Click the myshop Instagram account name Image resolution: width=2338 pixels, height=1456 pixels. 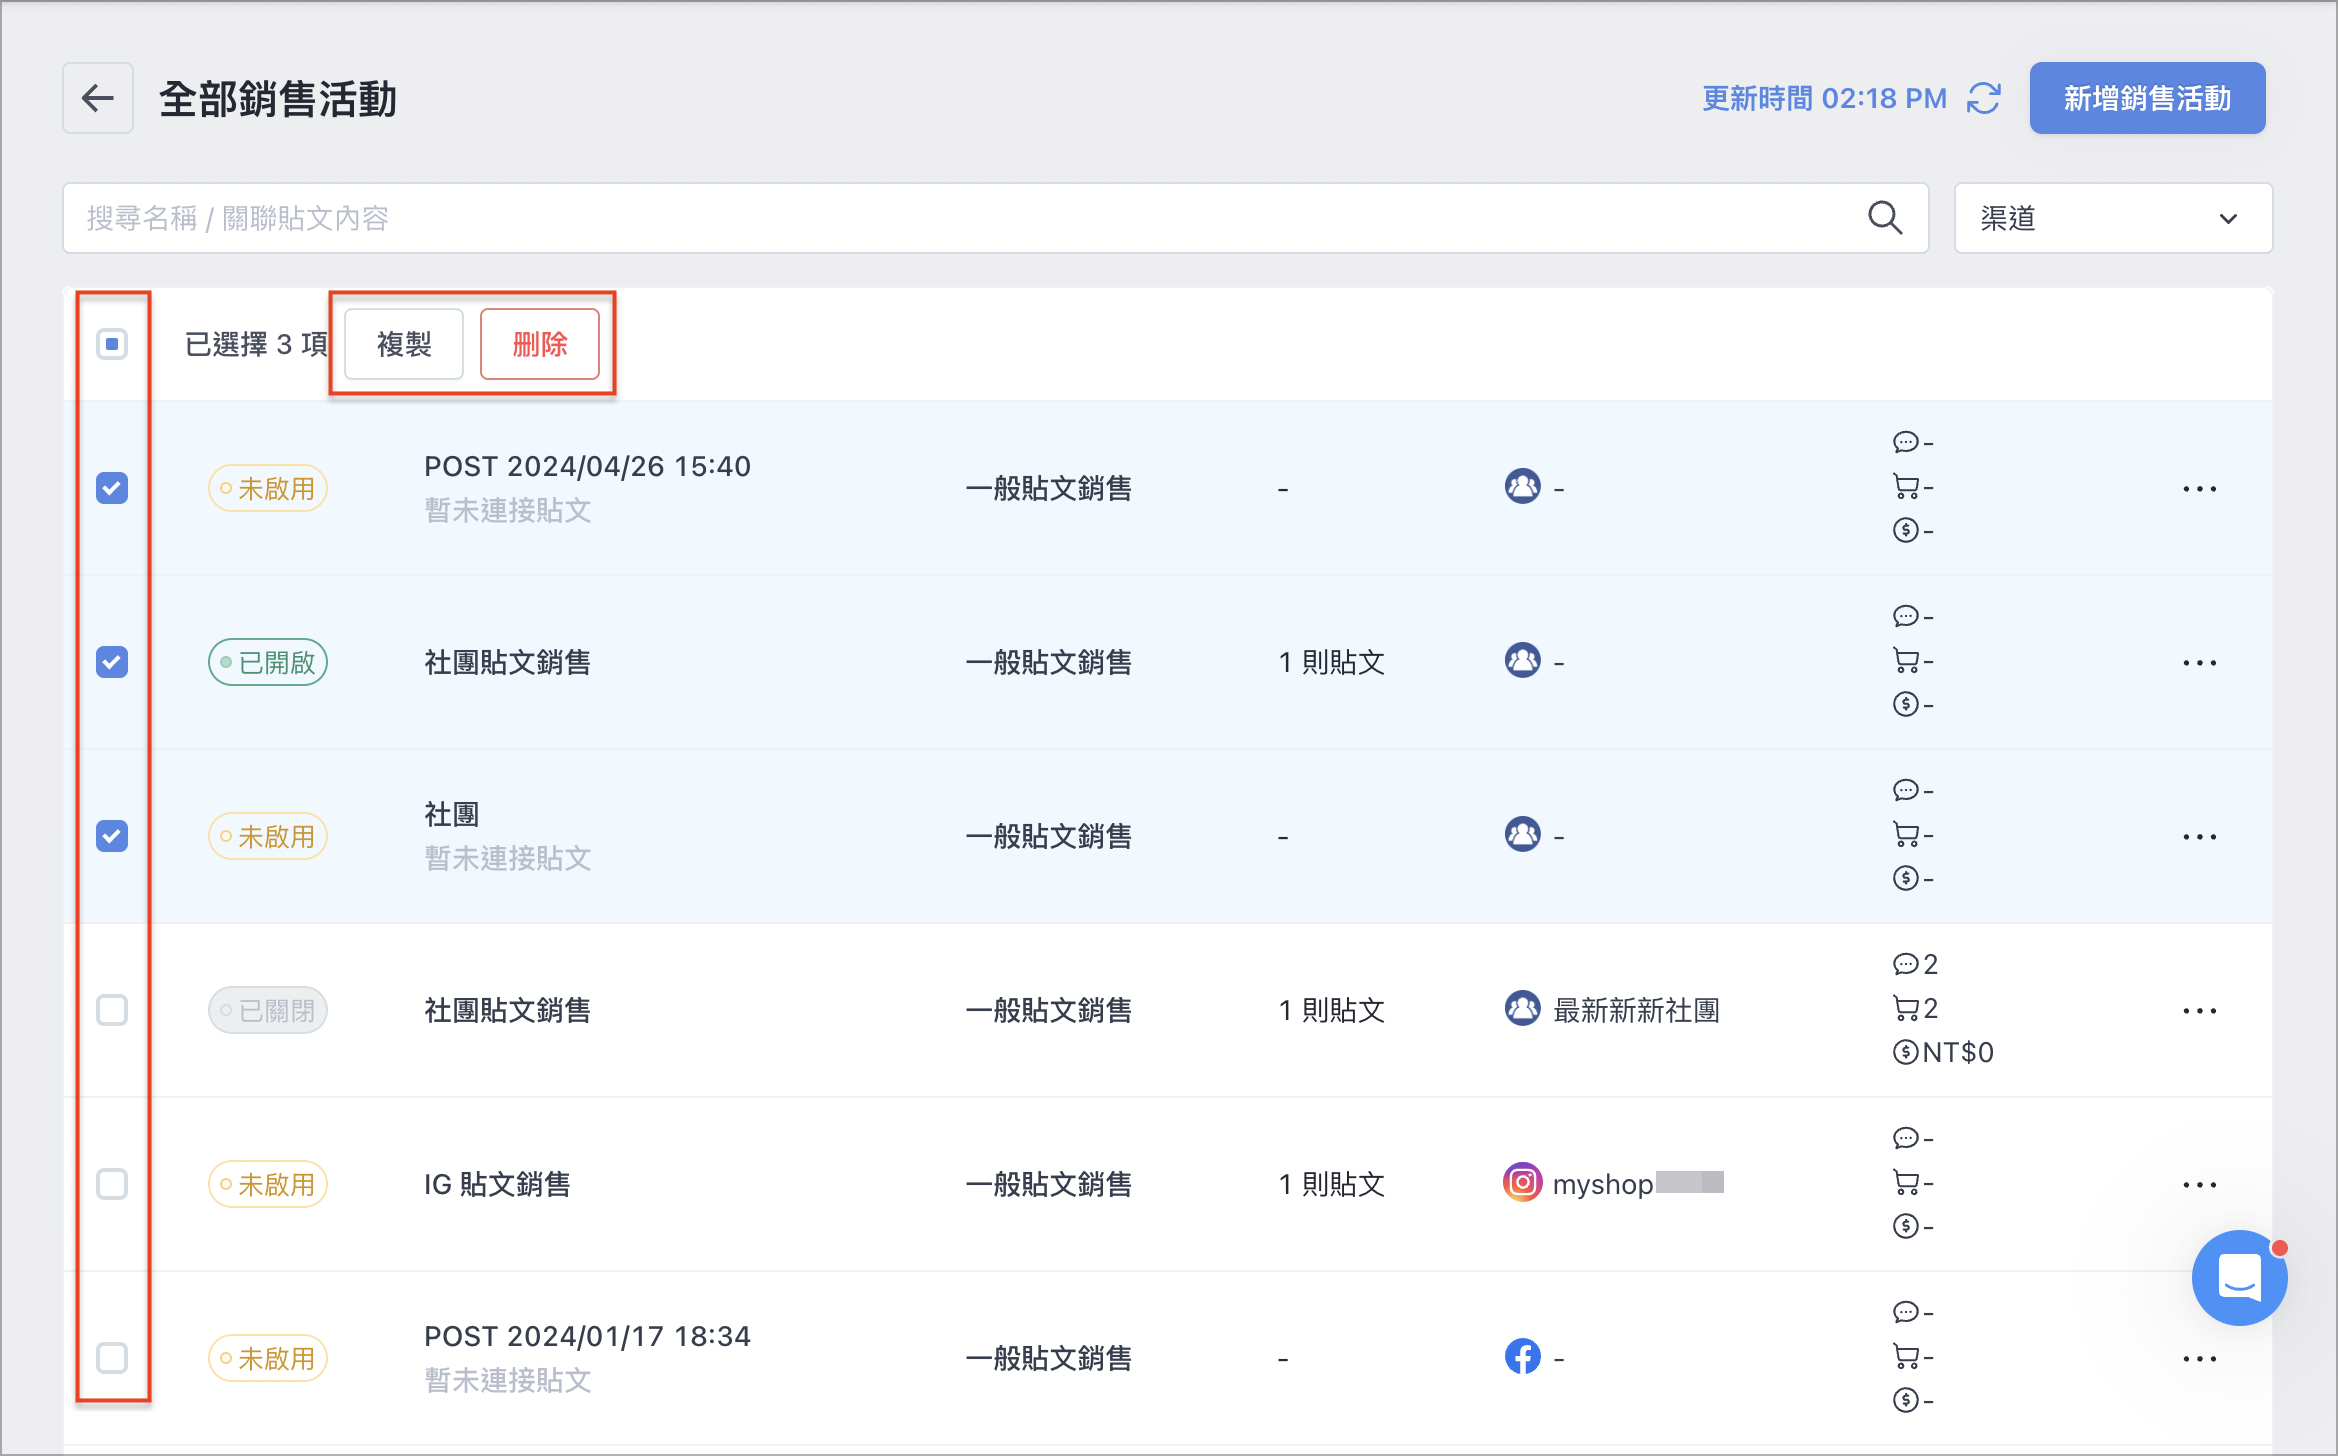coord(1602,1184)
